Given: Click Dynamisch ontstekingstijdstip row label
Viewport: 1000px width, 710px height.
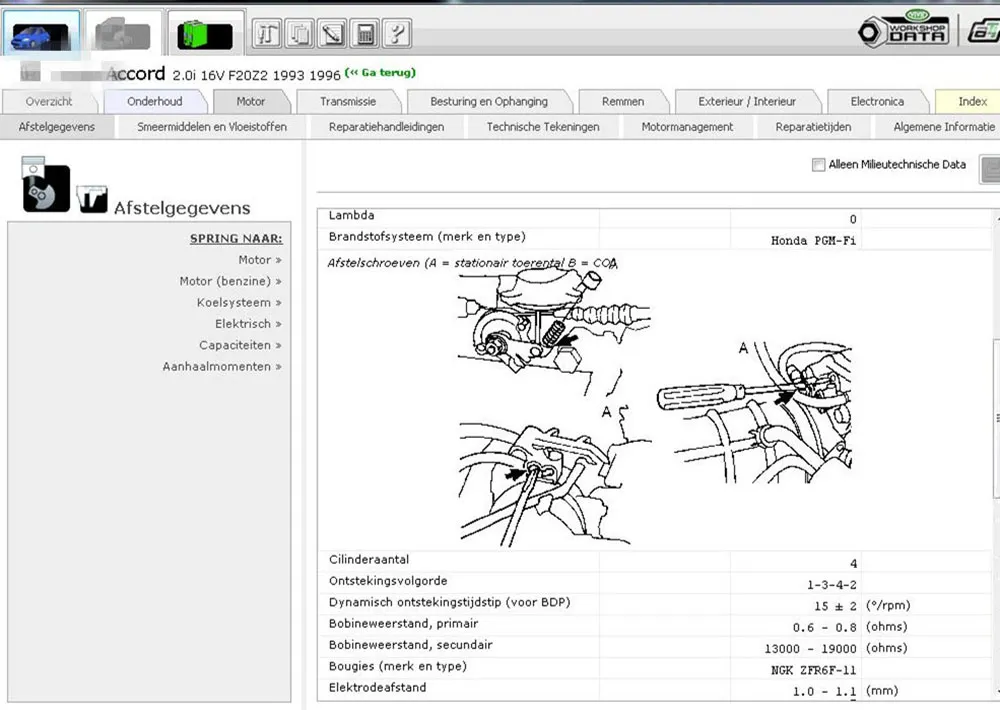Looking at the screenshot, I should (x=449, y=602).
